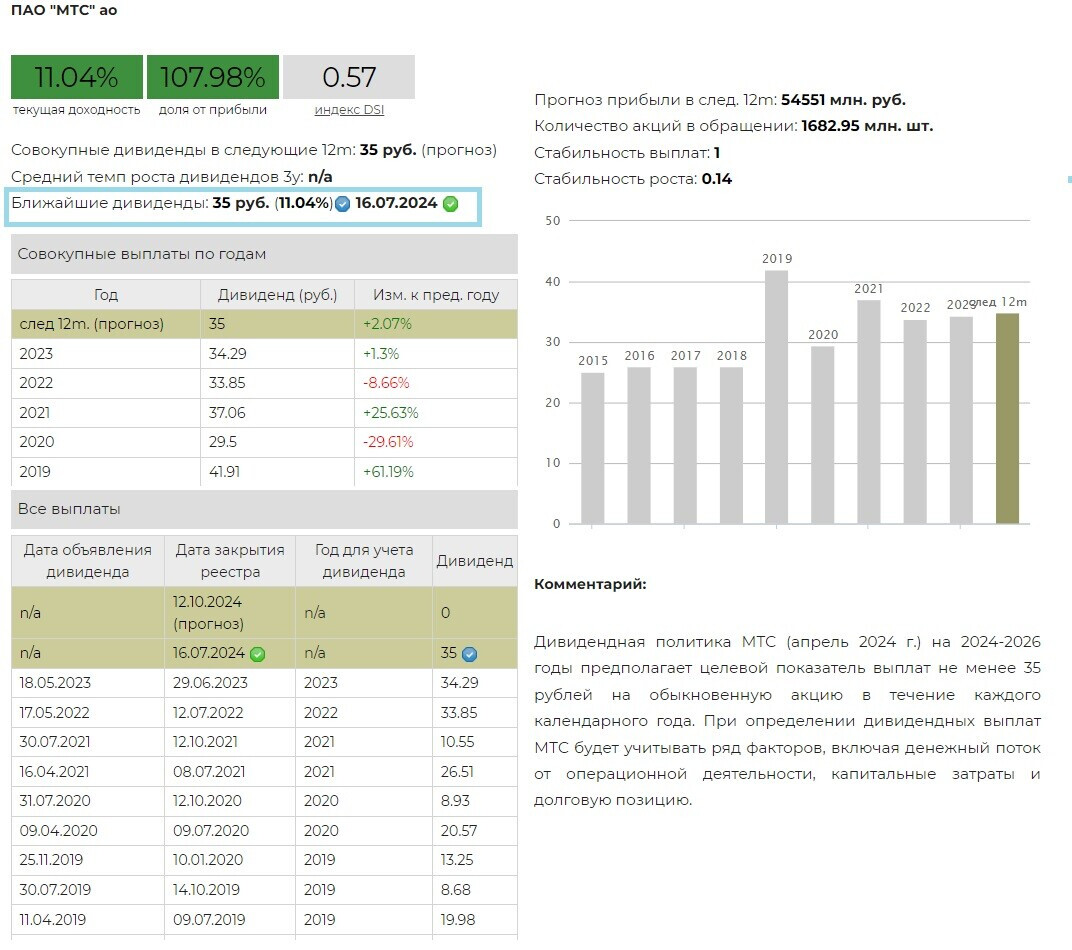This screenshot has height=950, width=1072.
Task: Click green checkmark in the payments table row
Action: pos(257,654)
